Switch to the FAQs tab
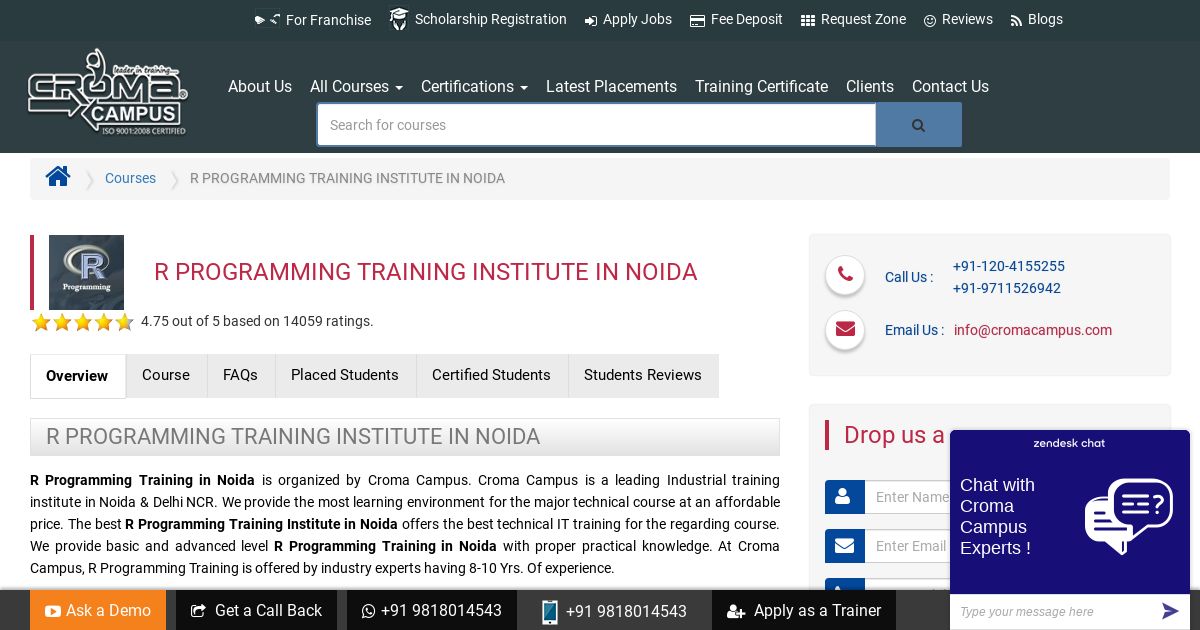Viewport: 1200px width, 630px height. (240, 375)
